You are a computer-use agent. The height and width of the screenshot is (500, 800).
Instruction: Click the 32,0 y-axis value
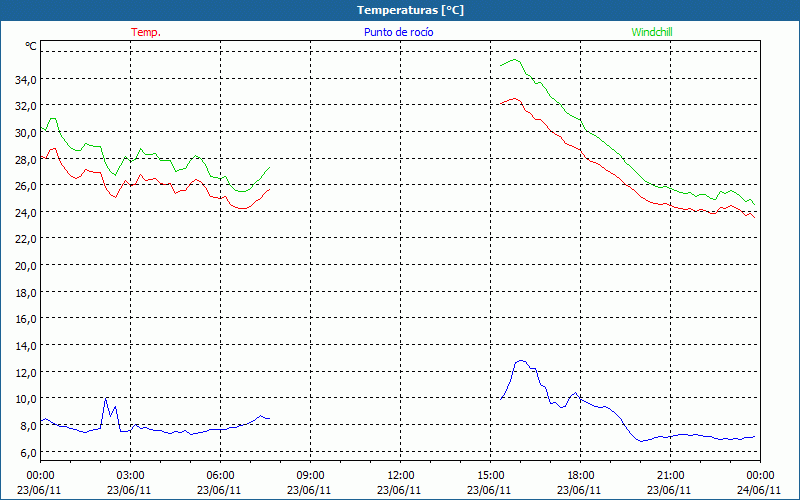coord(26,106)
